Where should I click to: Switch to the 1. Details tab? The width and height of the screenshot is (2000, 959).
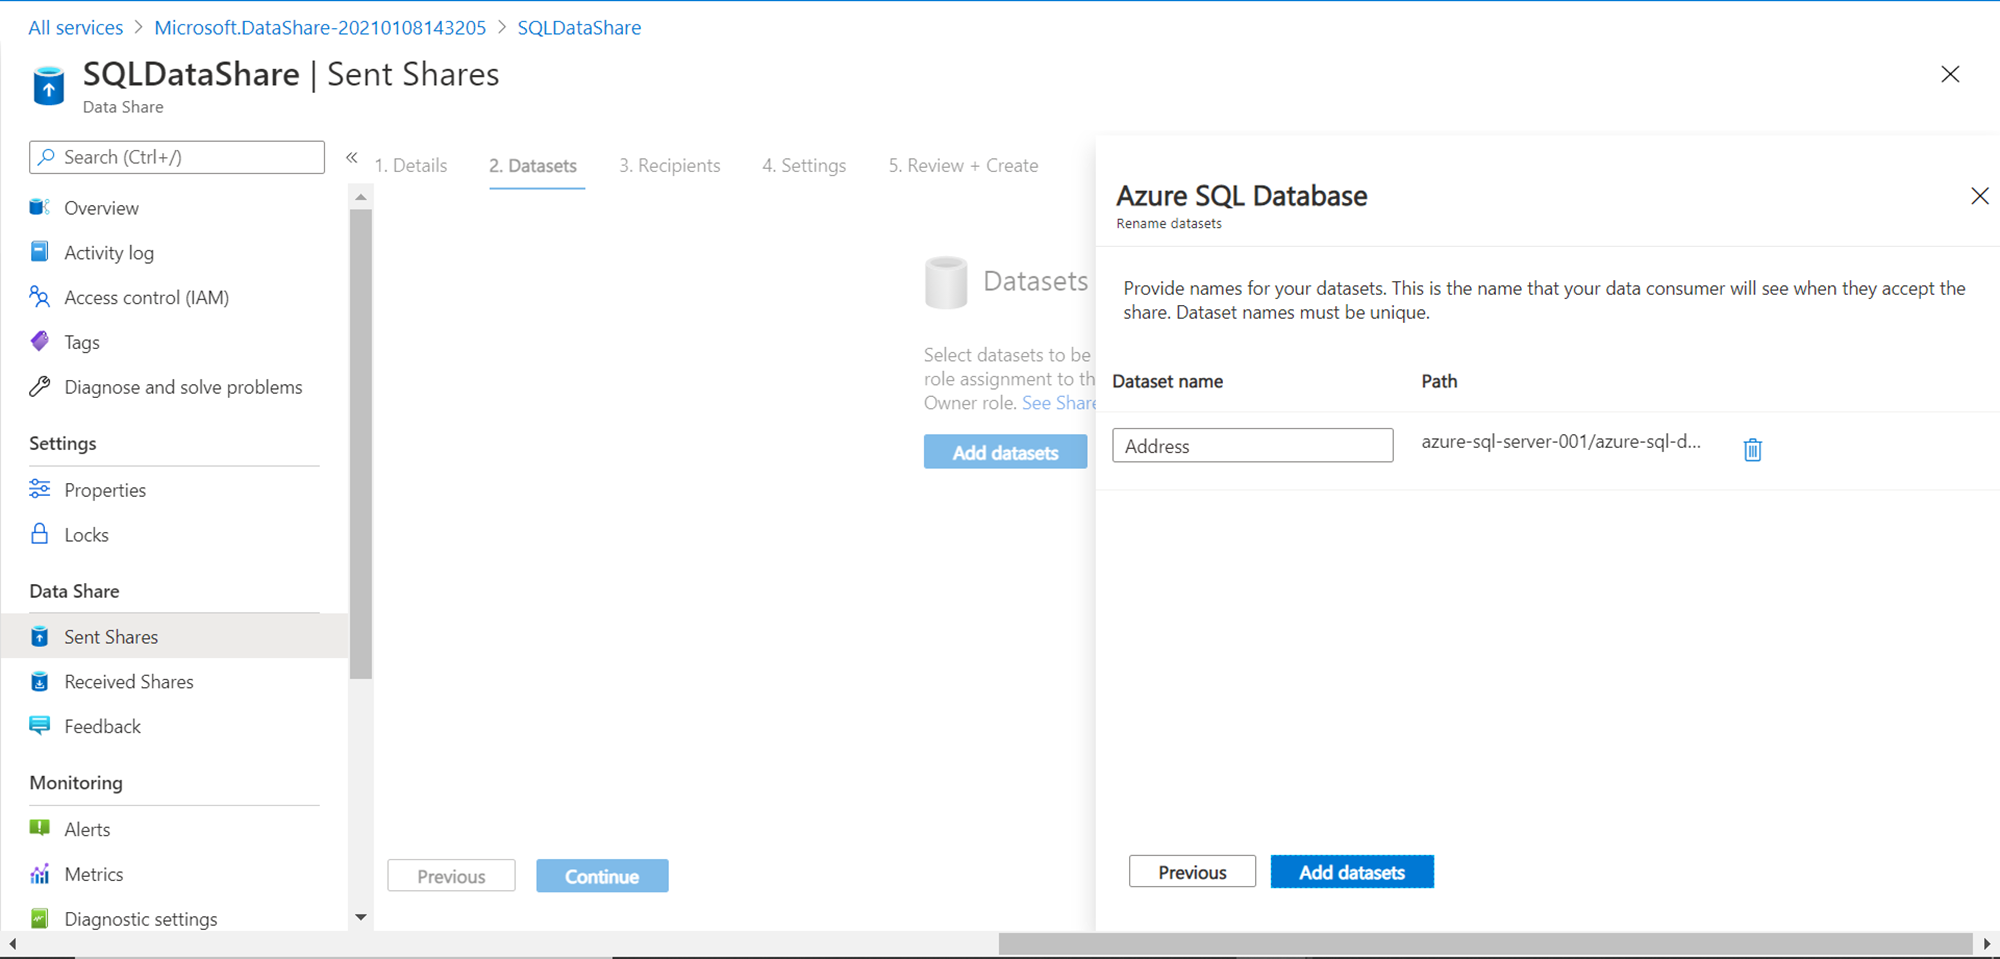tap(411, 166)
